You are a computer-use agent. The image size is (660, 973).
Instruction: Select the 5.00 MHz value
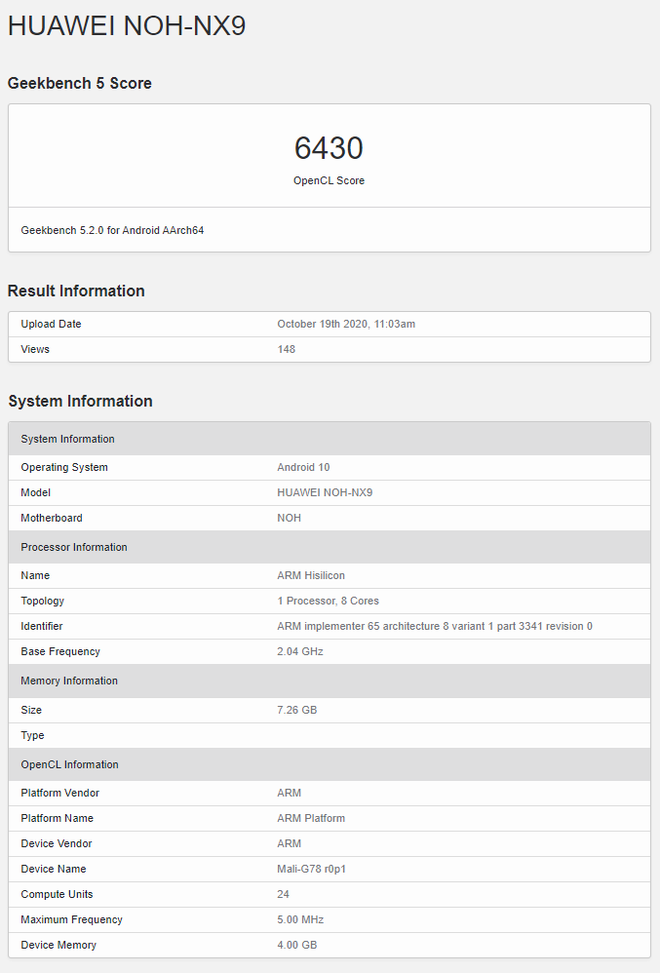pos(300,920)
